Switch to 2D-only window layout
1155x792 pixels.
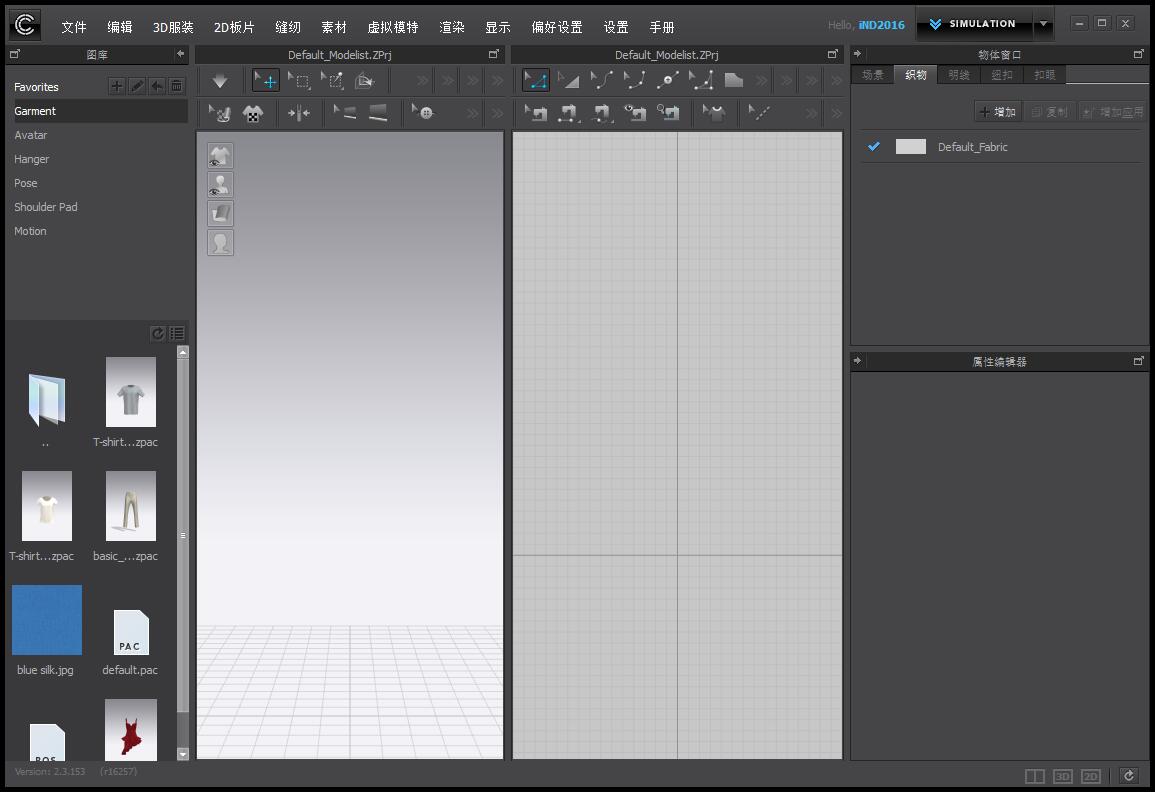(1090, 776)
